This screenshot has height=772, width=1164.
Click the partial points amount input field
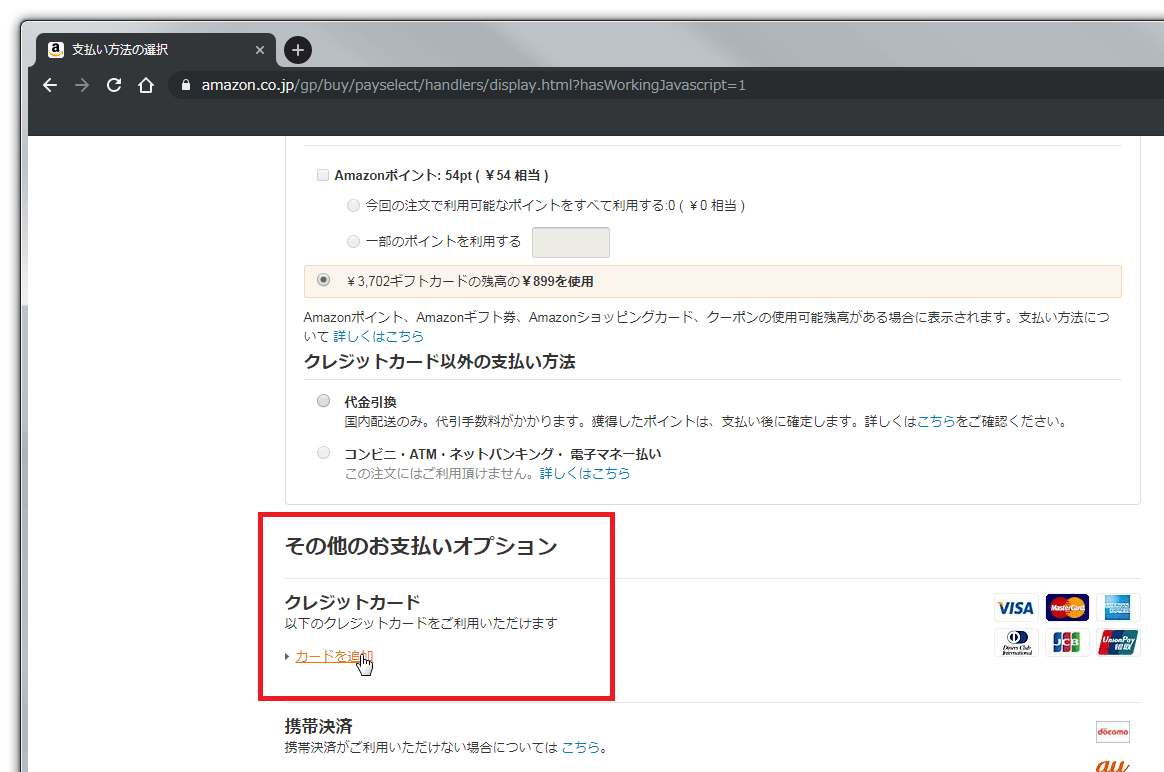[570, 242]
